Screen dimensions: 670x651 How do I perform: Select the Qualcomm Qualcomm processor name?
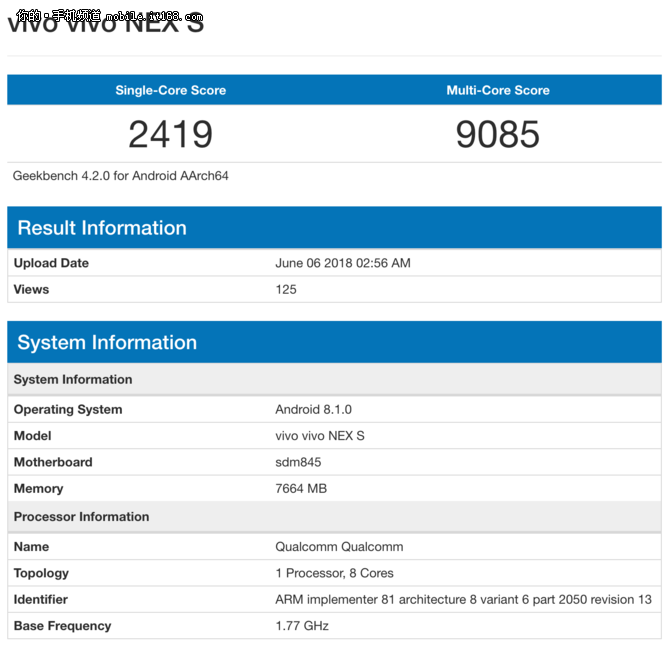pyautogui.click(x=337, y=547)
